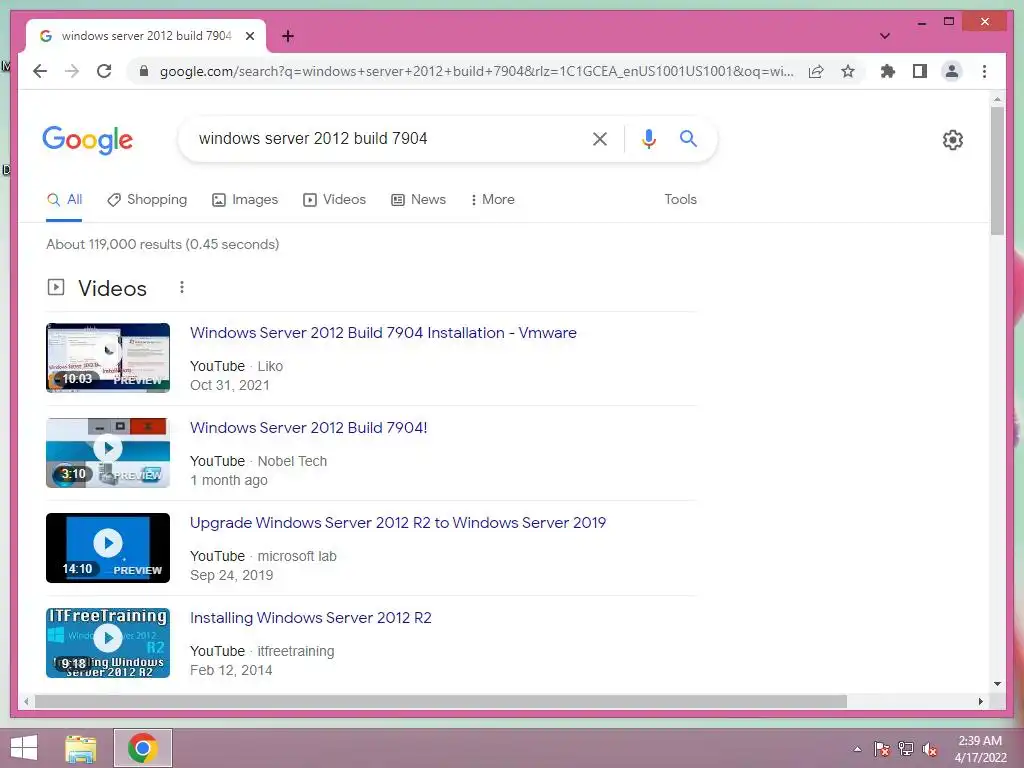Go back with the browser back arrow

pos(40,71)
